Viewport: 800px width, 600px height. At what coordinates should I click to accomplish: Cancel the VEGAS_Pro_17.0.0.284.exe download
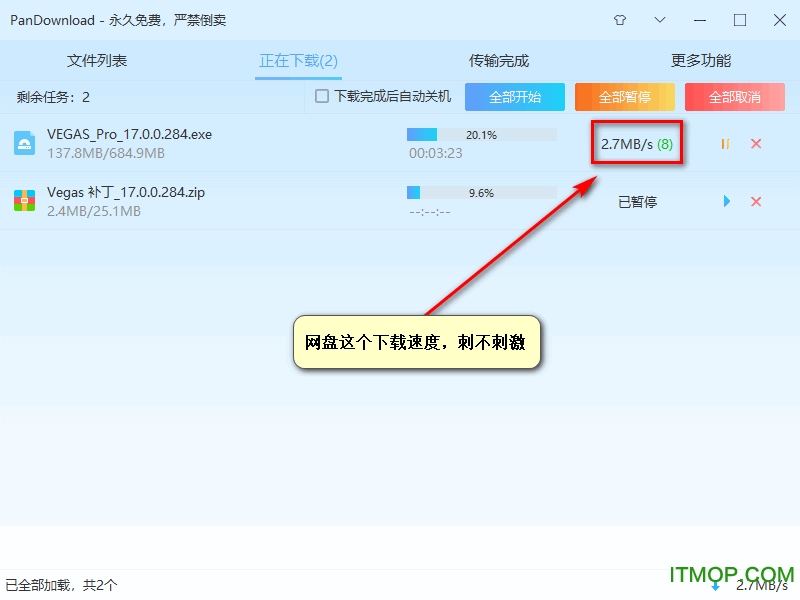(x=756, y=144)
